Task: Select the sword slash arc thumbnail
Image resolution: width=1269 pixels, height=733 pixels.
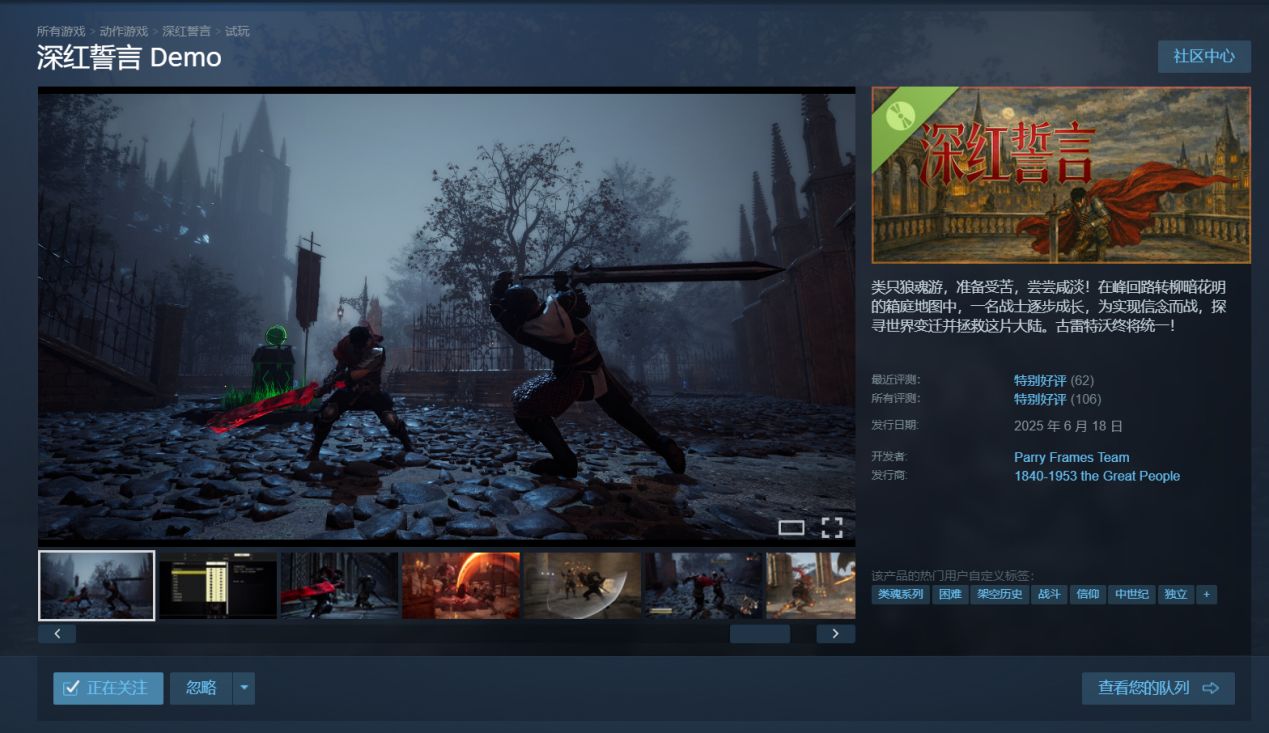Action: coord(582,585)
